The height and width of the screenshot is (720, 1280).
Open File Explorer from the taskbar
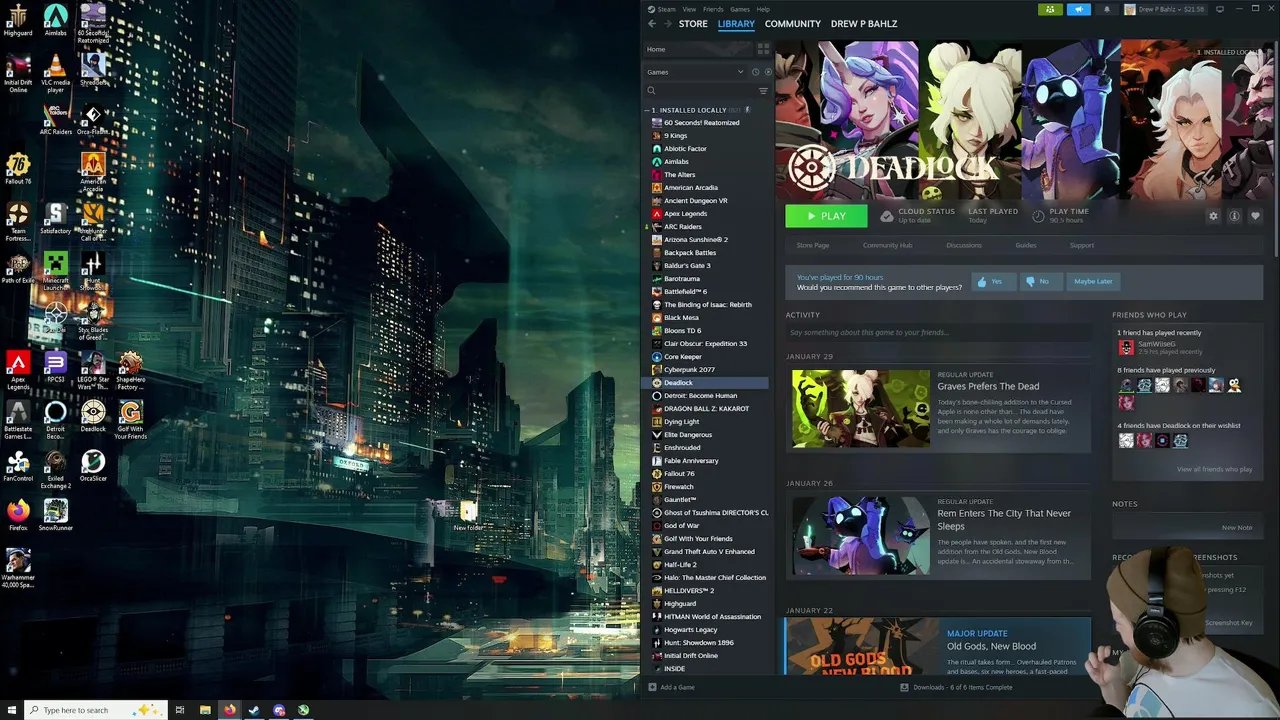coord(205,710)
